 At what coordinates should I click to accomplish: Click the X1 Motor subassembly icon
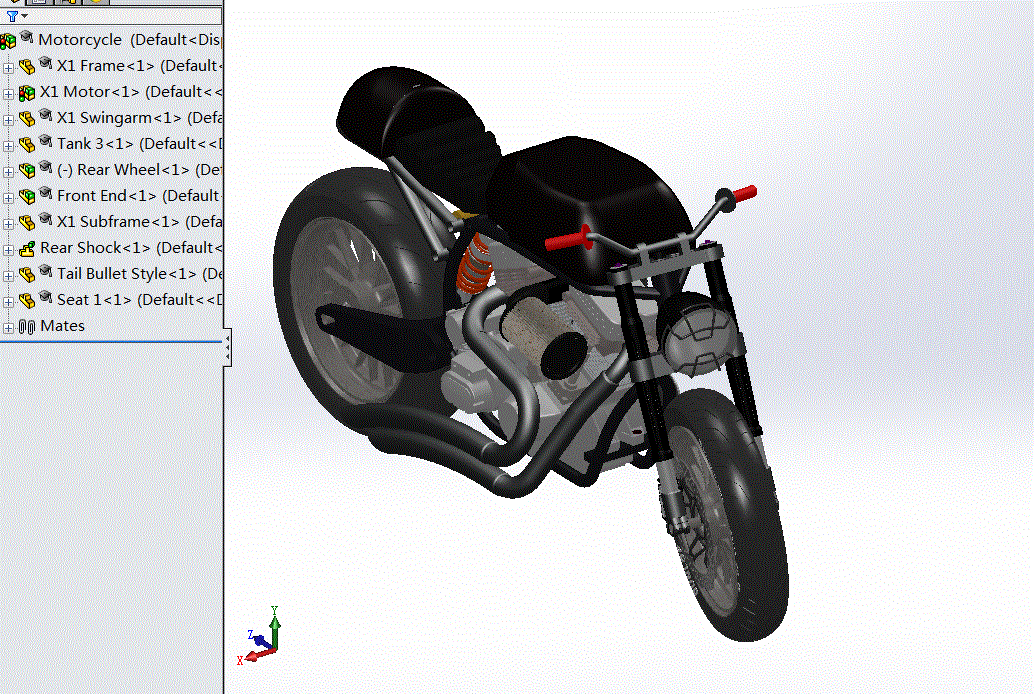(26, 93)
